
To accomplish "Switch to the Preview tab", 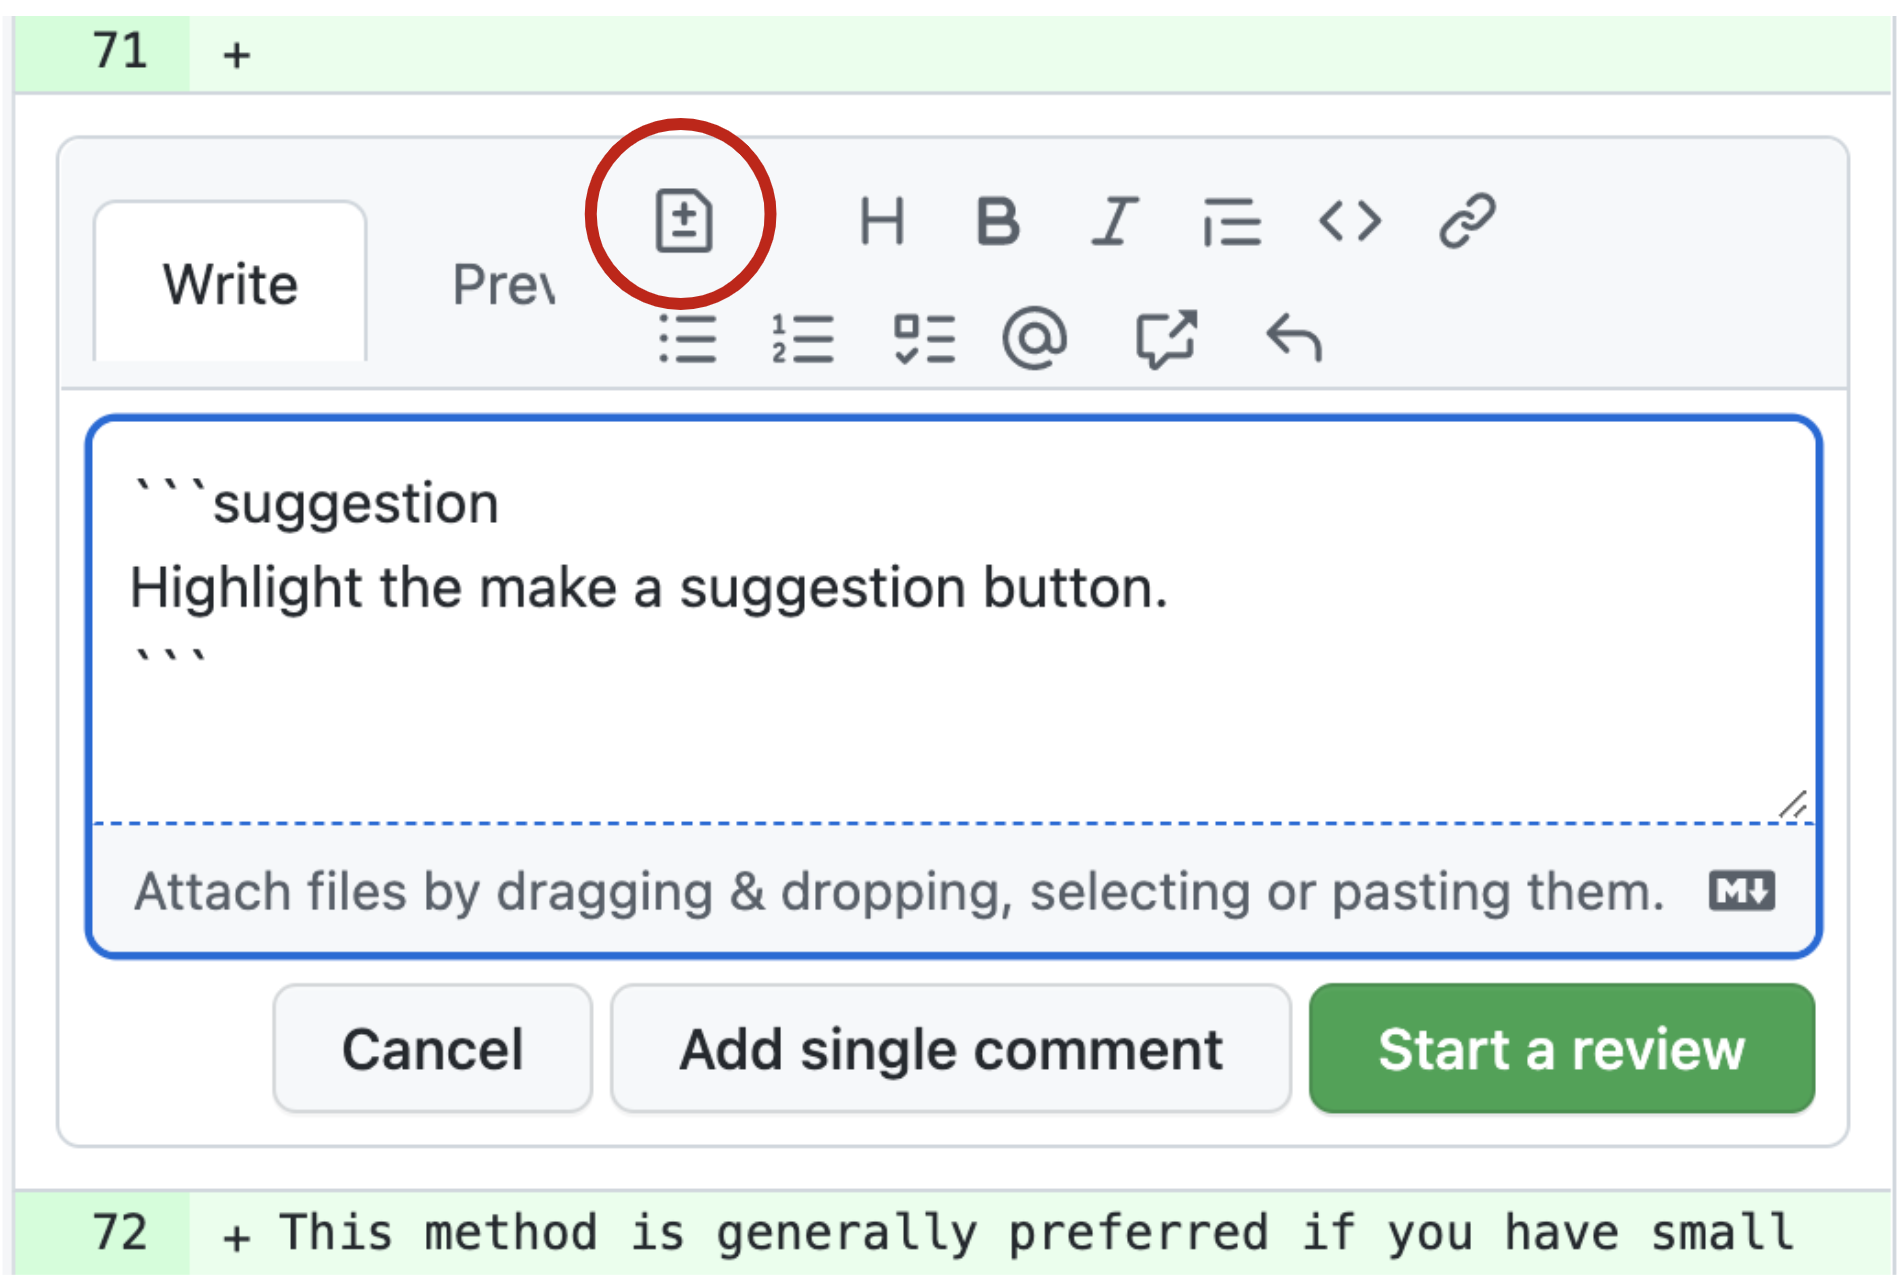I will 503,284.
